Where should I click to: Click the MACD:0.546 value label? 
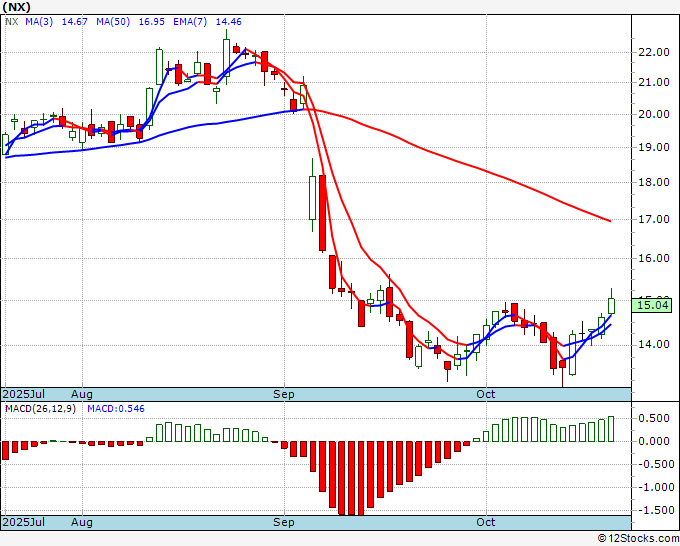pyautogui.click(x=116, y=409)
